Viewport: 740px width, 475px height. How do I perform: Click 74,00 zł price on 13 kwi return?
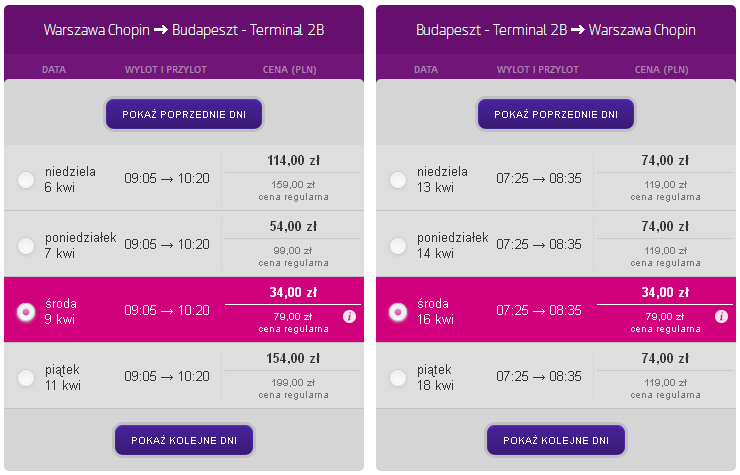(x=665, y=161)
